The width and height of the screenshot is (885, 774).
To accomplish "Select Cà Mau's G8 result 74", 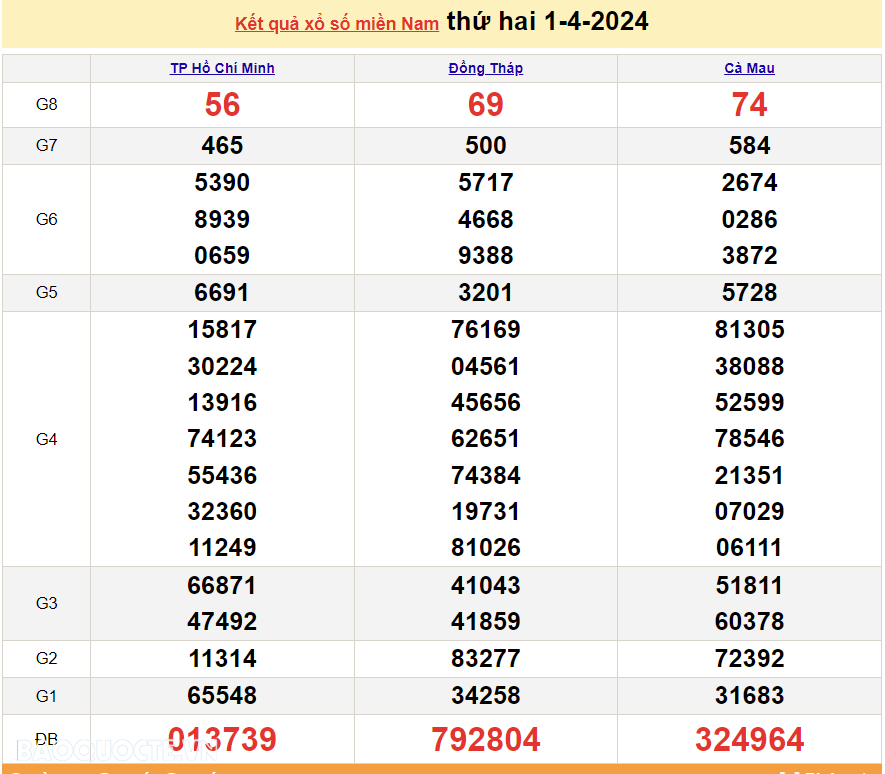I will point(749,105).
